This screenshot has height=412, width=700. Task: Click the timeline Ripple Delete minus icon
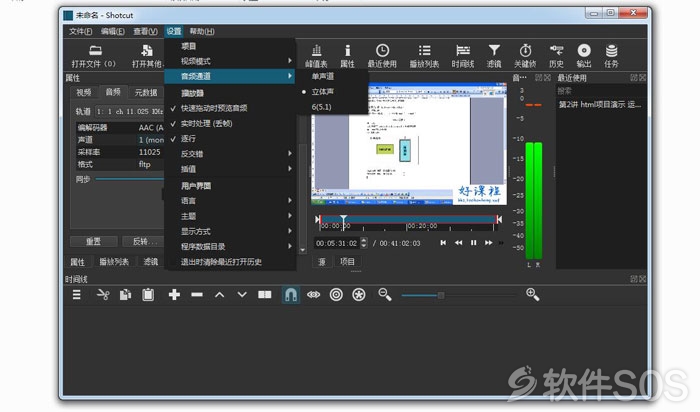point(197,295)
